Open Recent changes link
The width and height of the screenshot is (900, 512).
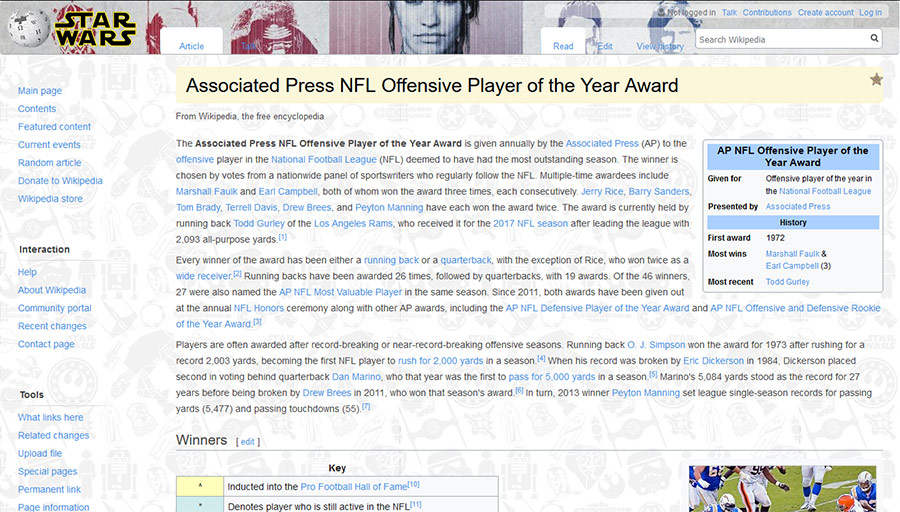52,326
